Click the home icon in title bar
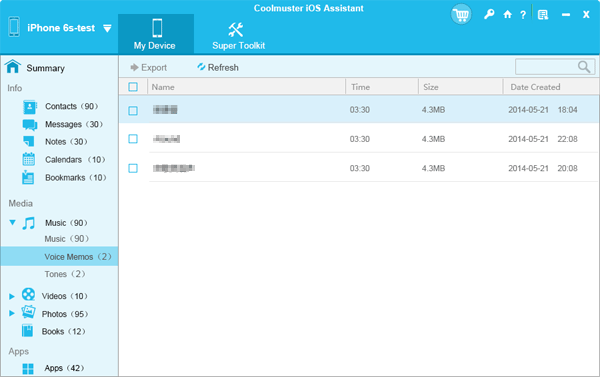 [507, 15]
